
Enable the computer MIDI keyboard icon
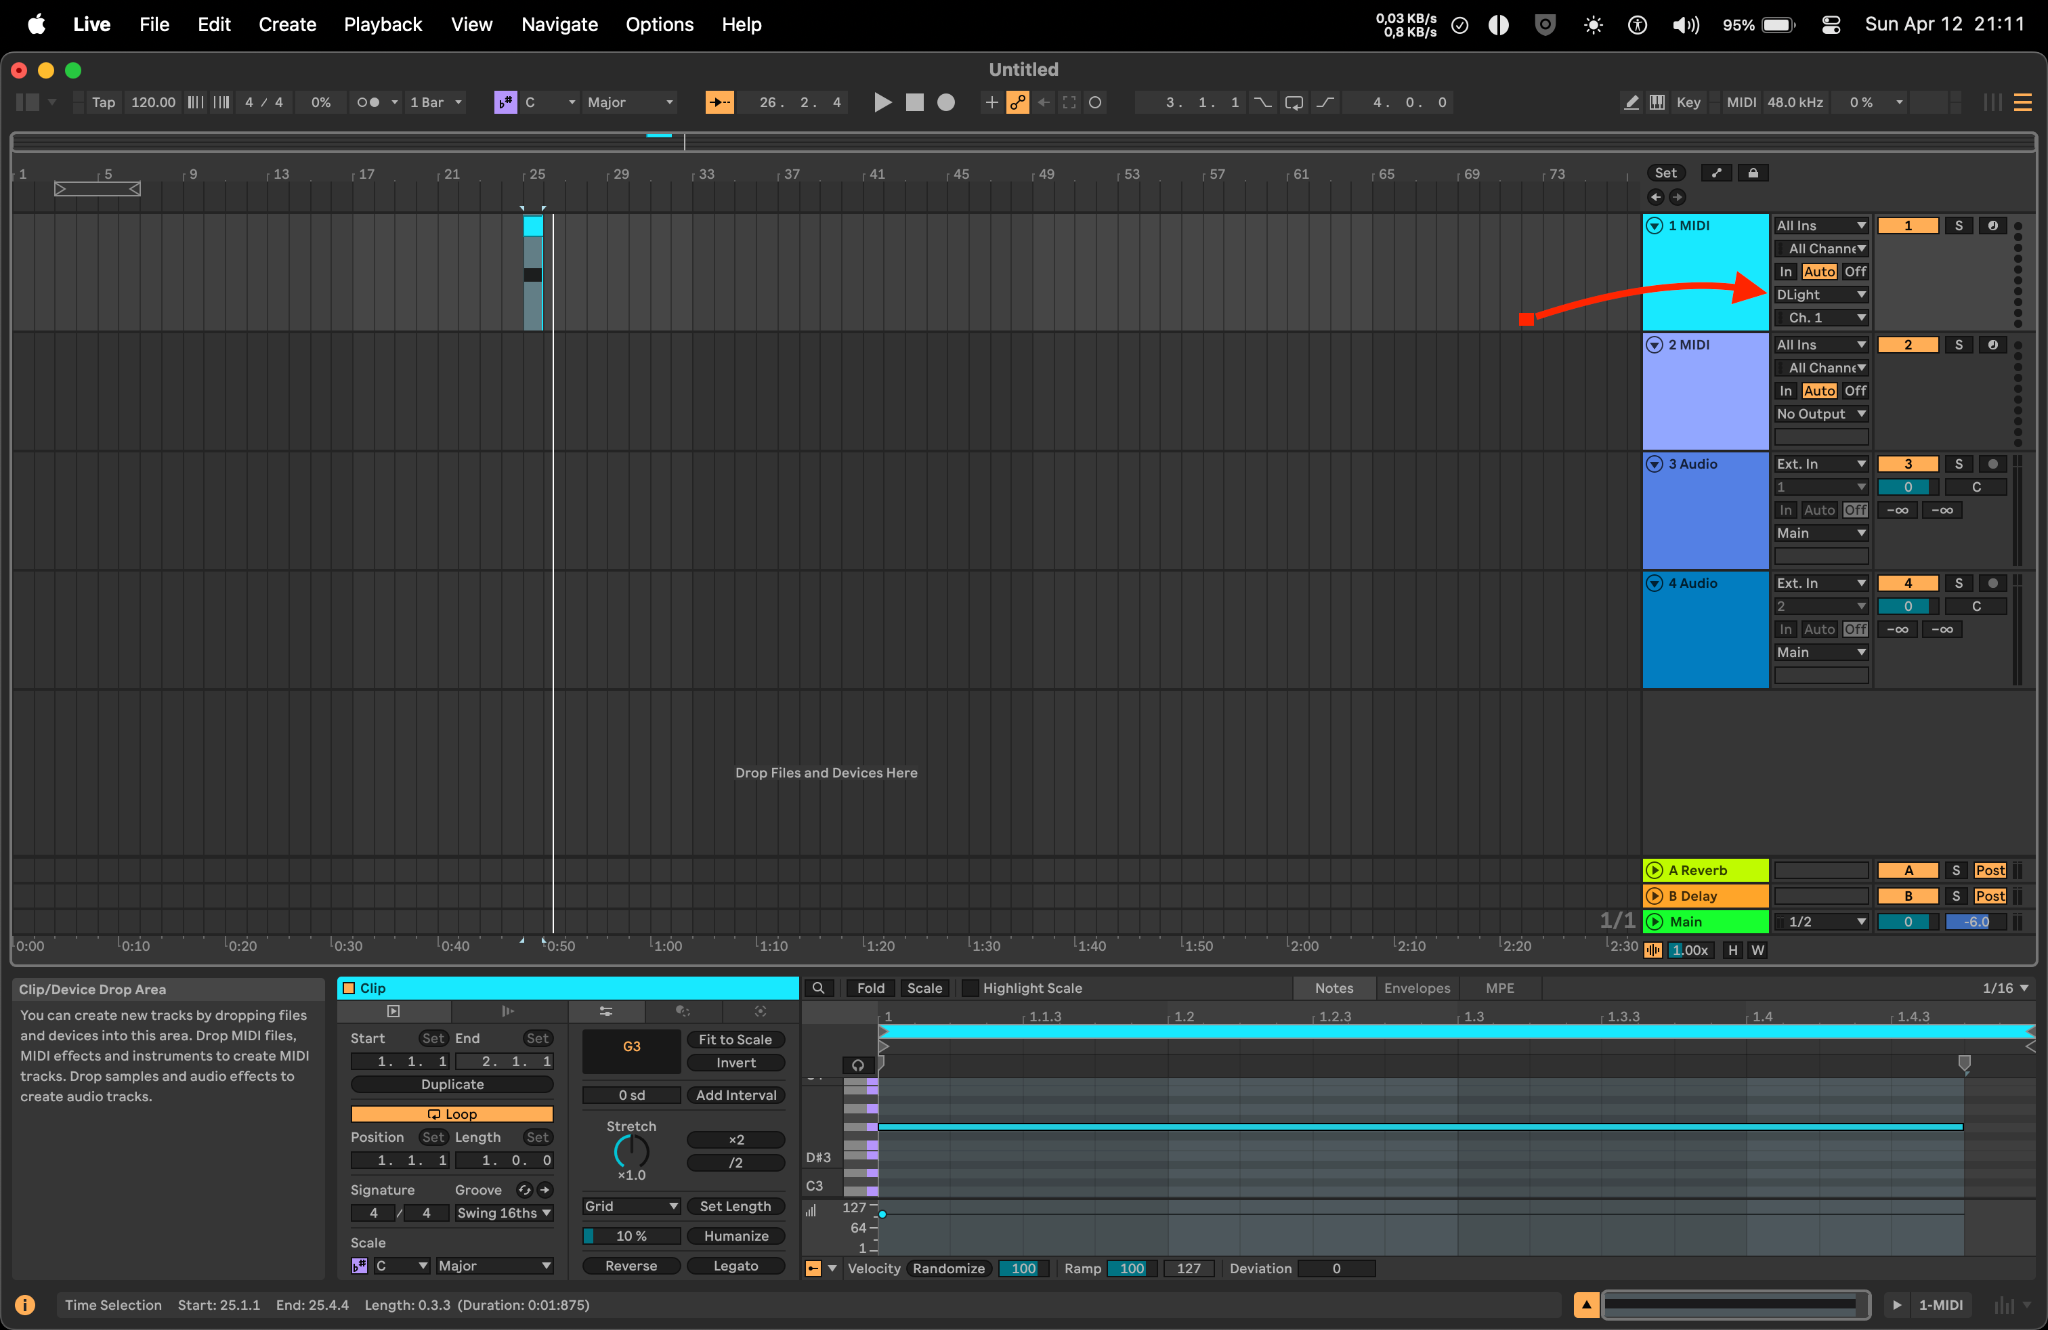point(1657,102)
